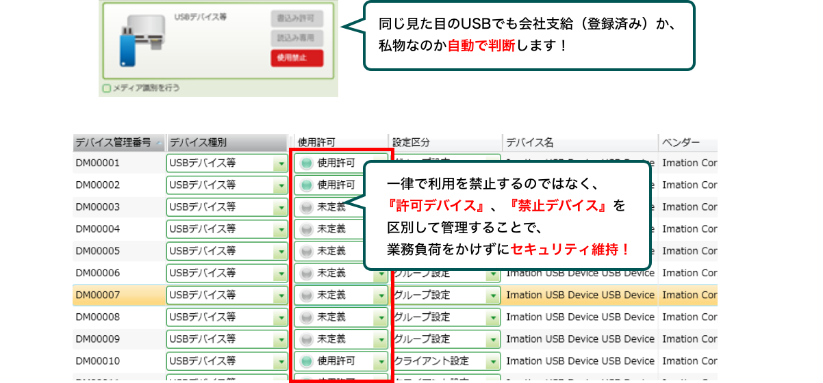Open device type dropdown for DM00006

[x=281, y=273]
